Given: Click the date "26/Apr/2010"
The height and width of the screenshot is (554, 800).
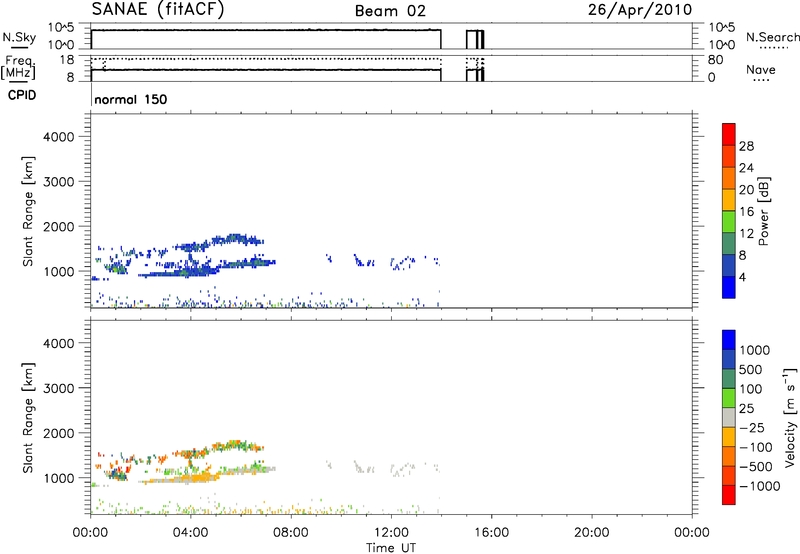Looking at the screenshot, I should [x=640, y=10].
